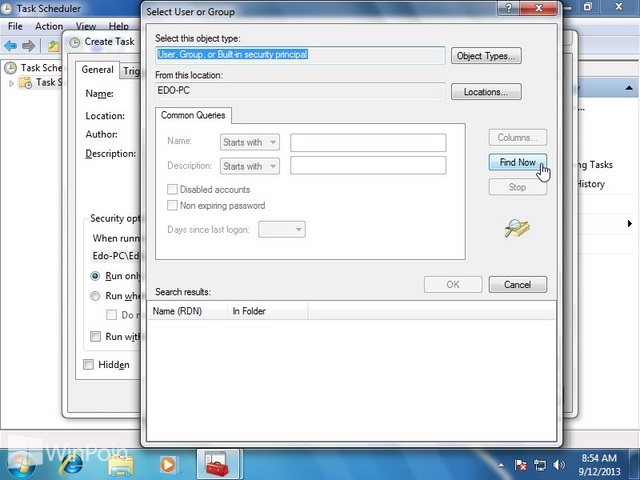Focus the Name query text field
Image resolution: width=640 pixels, height=480 pixels.
(x=368, y=142)
